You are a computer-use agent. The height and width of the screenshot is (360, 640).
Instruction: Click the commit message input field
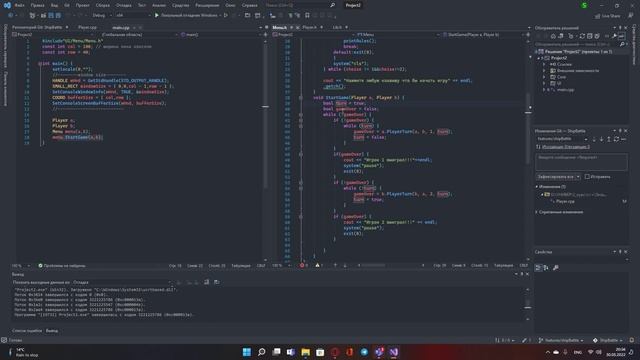tap(581, 162)
